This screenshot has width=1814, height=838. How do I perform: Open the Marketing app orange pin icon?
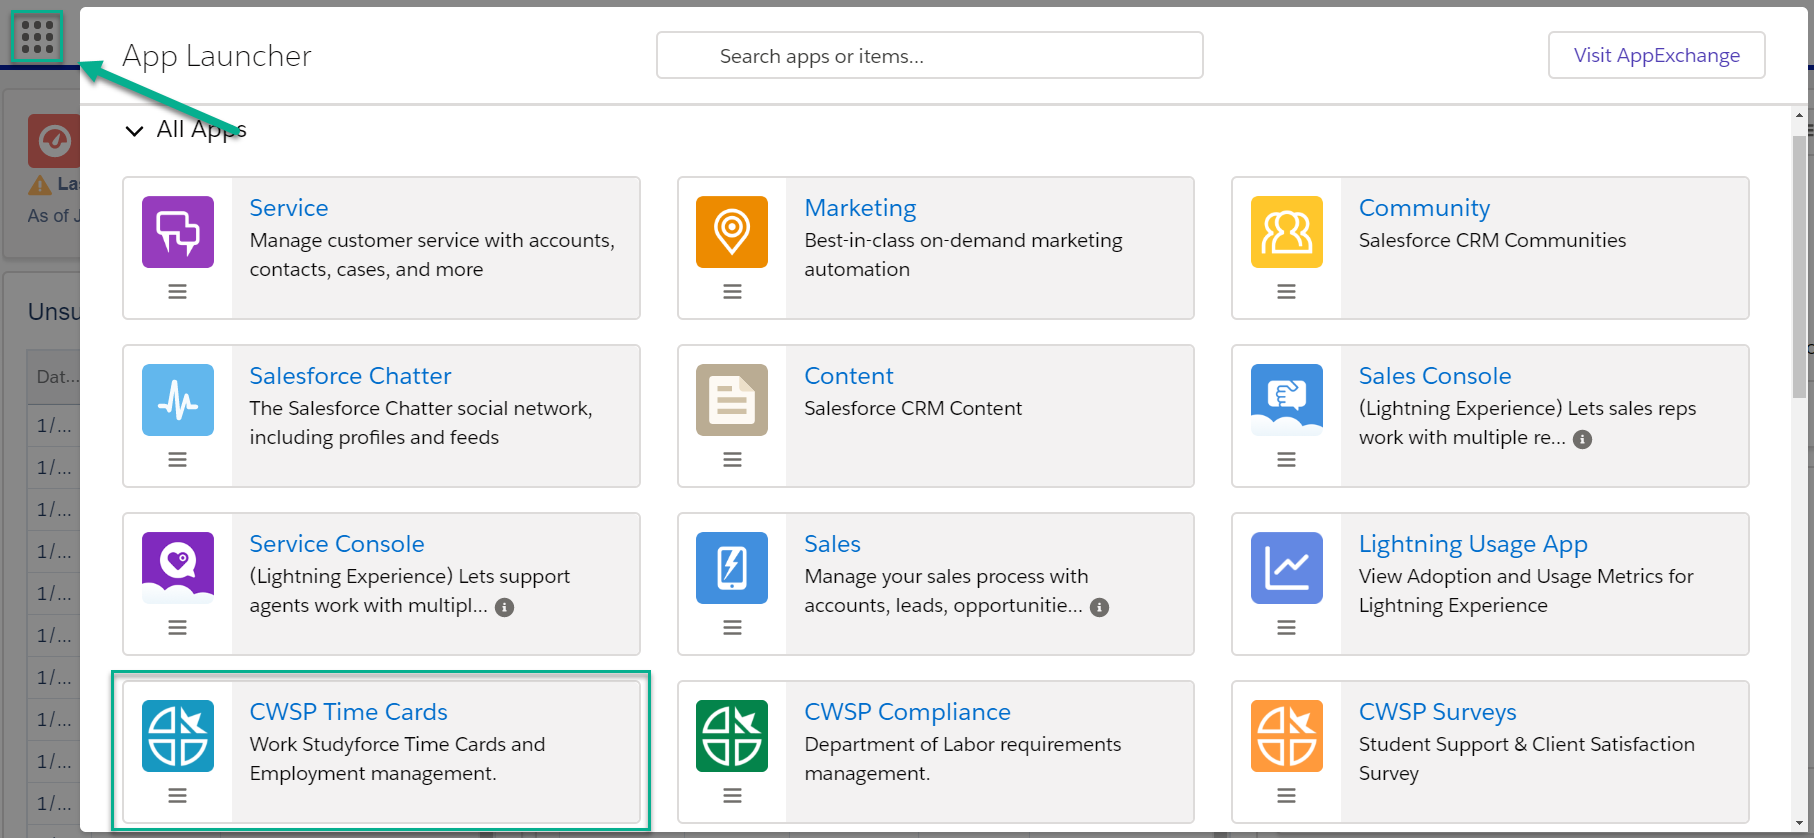point(732,232)
